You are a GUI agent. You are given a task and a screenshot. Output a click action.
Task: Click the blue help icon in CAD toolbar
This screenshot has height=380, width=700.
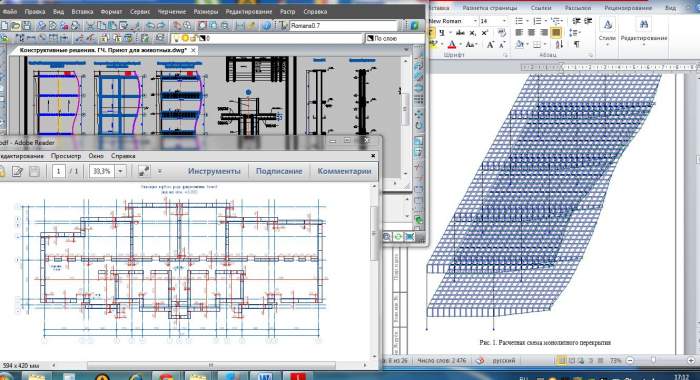pyautogui.click(x=267, y=26)
